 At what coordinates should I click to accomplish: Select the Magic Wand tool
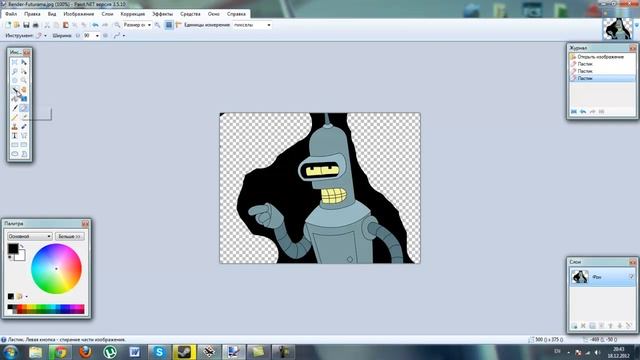[15, 90]
